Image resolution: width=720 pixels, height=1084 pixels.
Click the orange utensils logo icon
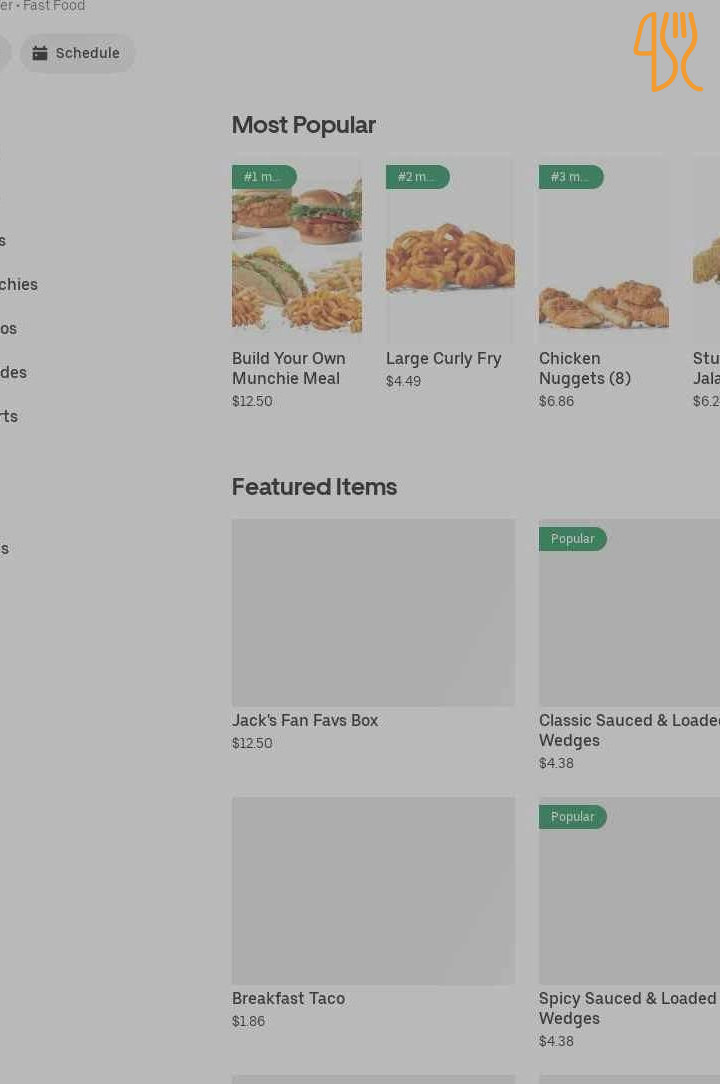tap(668, 52)
